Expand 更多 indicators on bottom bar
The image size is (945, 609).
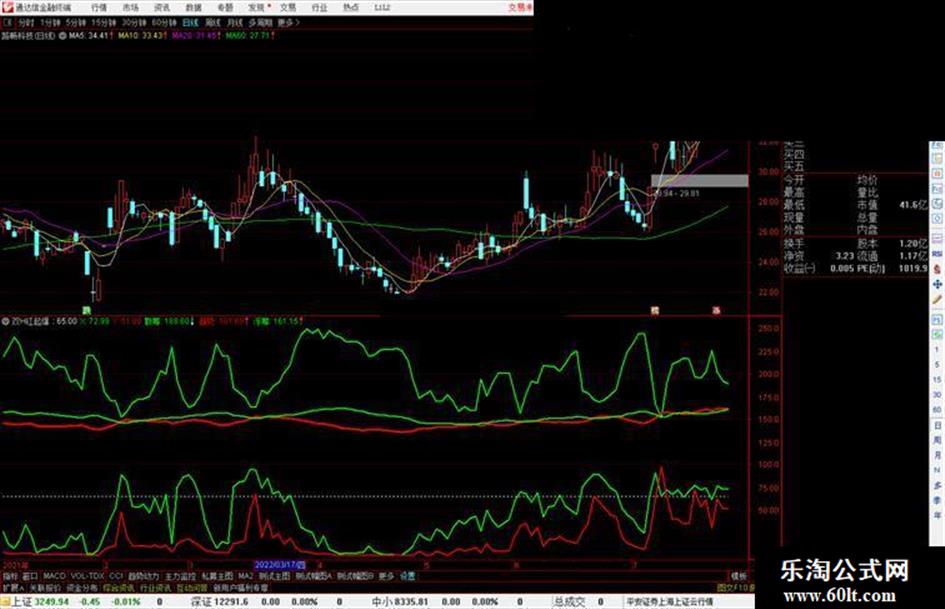386,576
